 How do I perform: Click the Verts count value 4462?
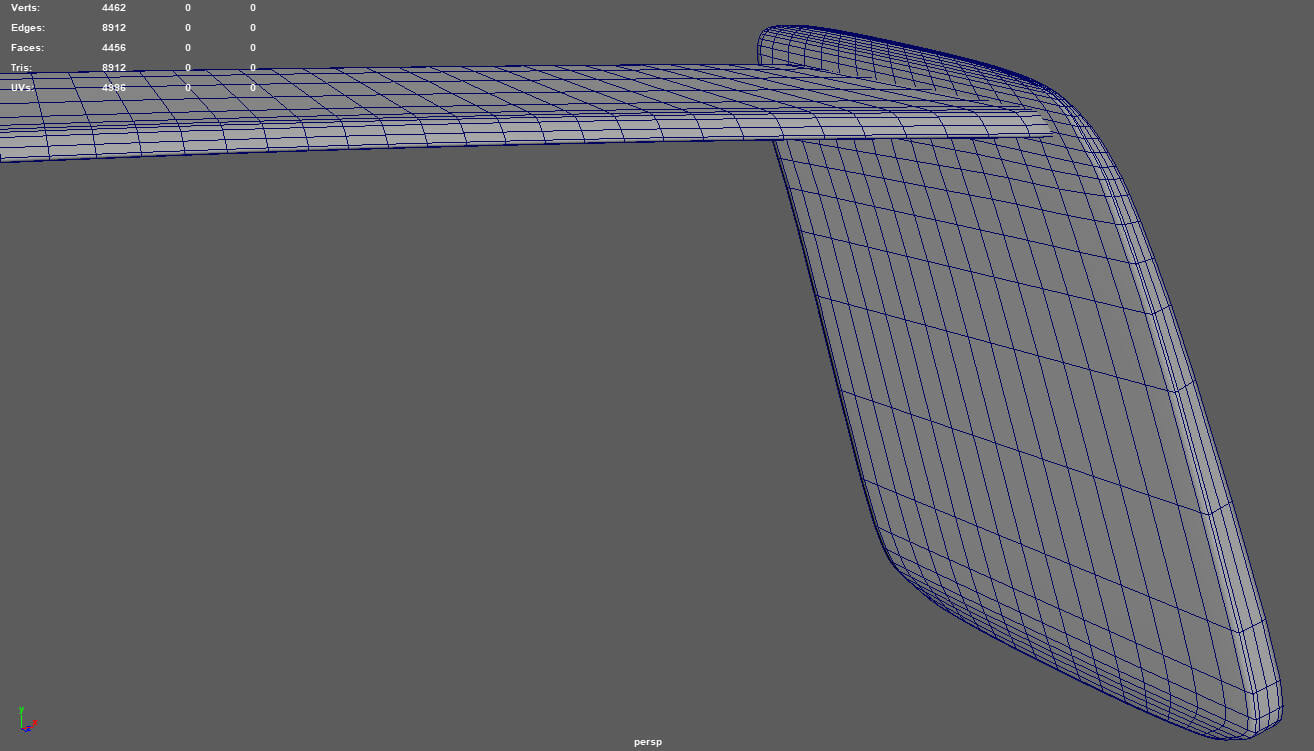(114, 8)
